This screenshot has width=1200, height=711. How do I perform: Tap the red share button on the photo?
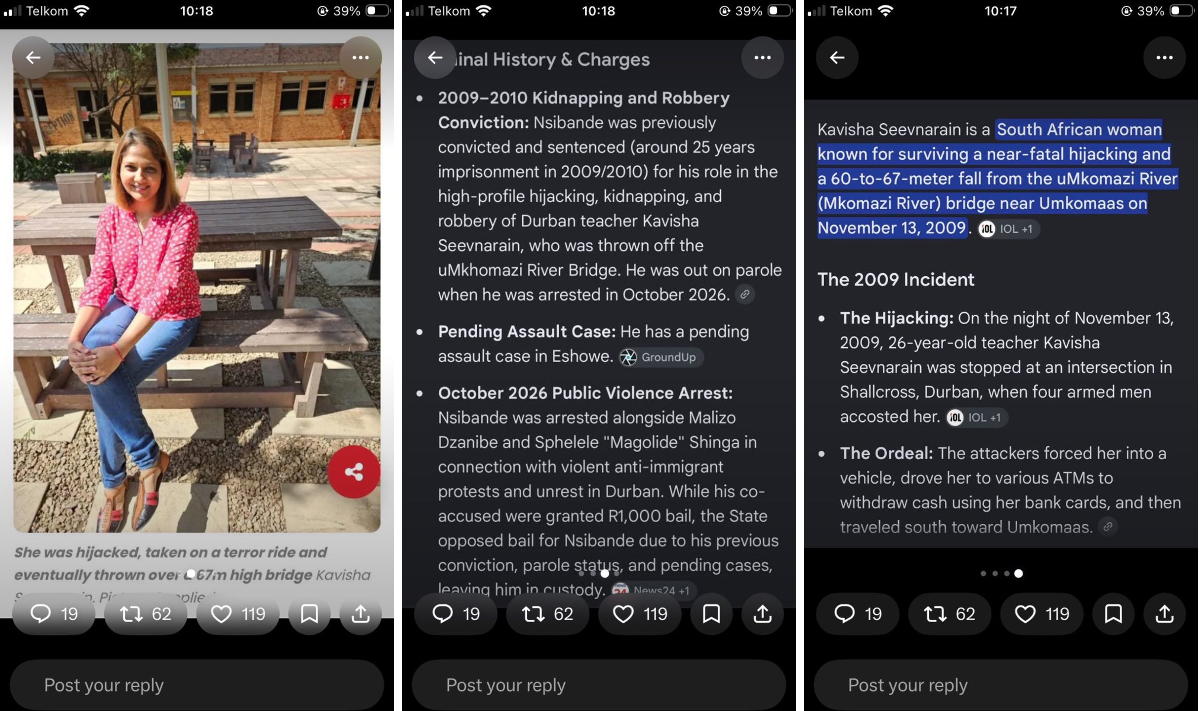[354, 472]
